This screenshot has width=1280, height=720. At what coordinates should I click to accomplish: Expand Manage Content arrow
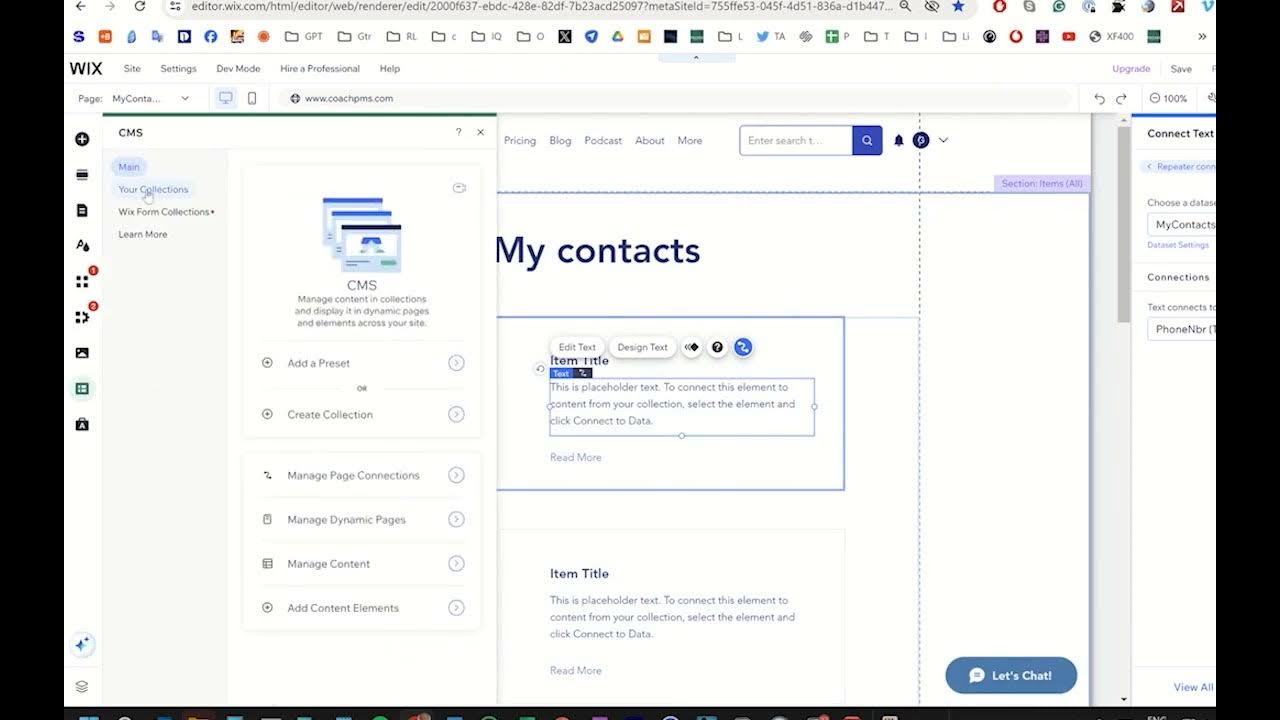(456, 564)
